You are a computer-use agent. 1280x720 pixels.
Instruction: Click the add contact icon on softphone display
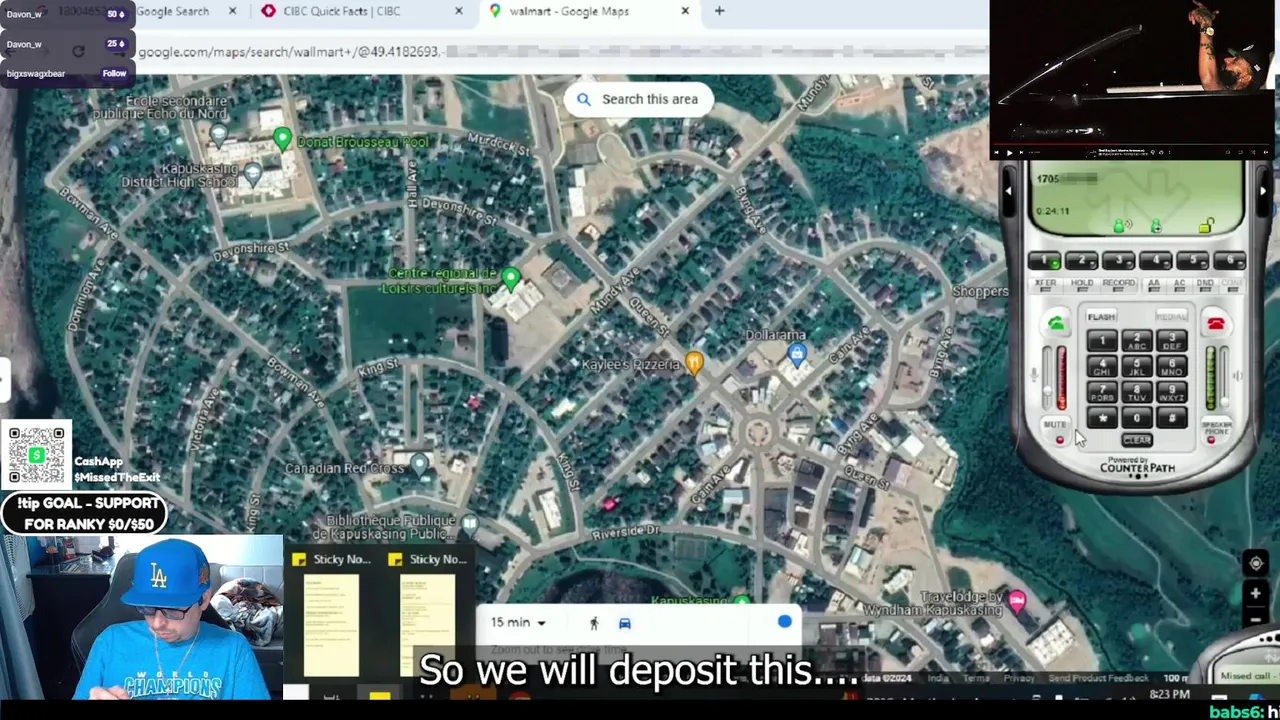[1156, 226]
